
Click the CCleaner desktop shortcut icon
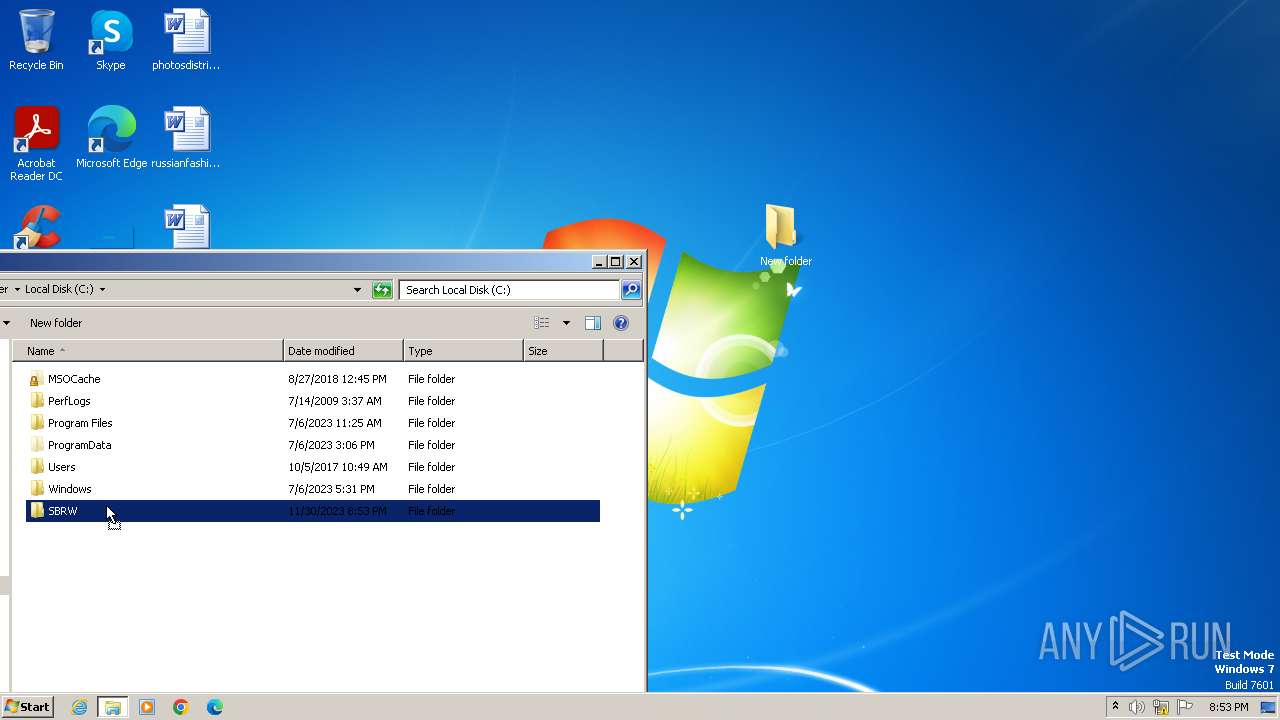37,227
